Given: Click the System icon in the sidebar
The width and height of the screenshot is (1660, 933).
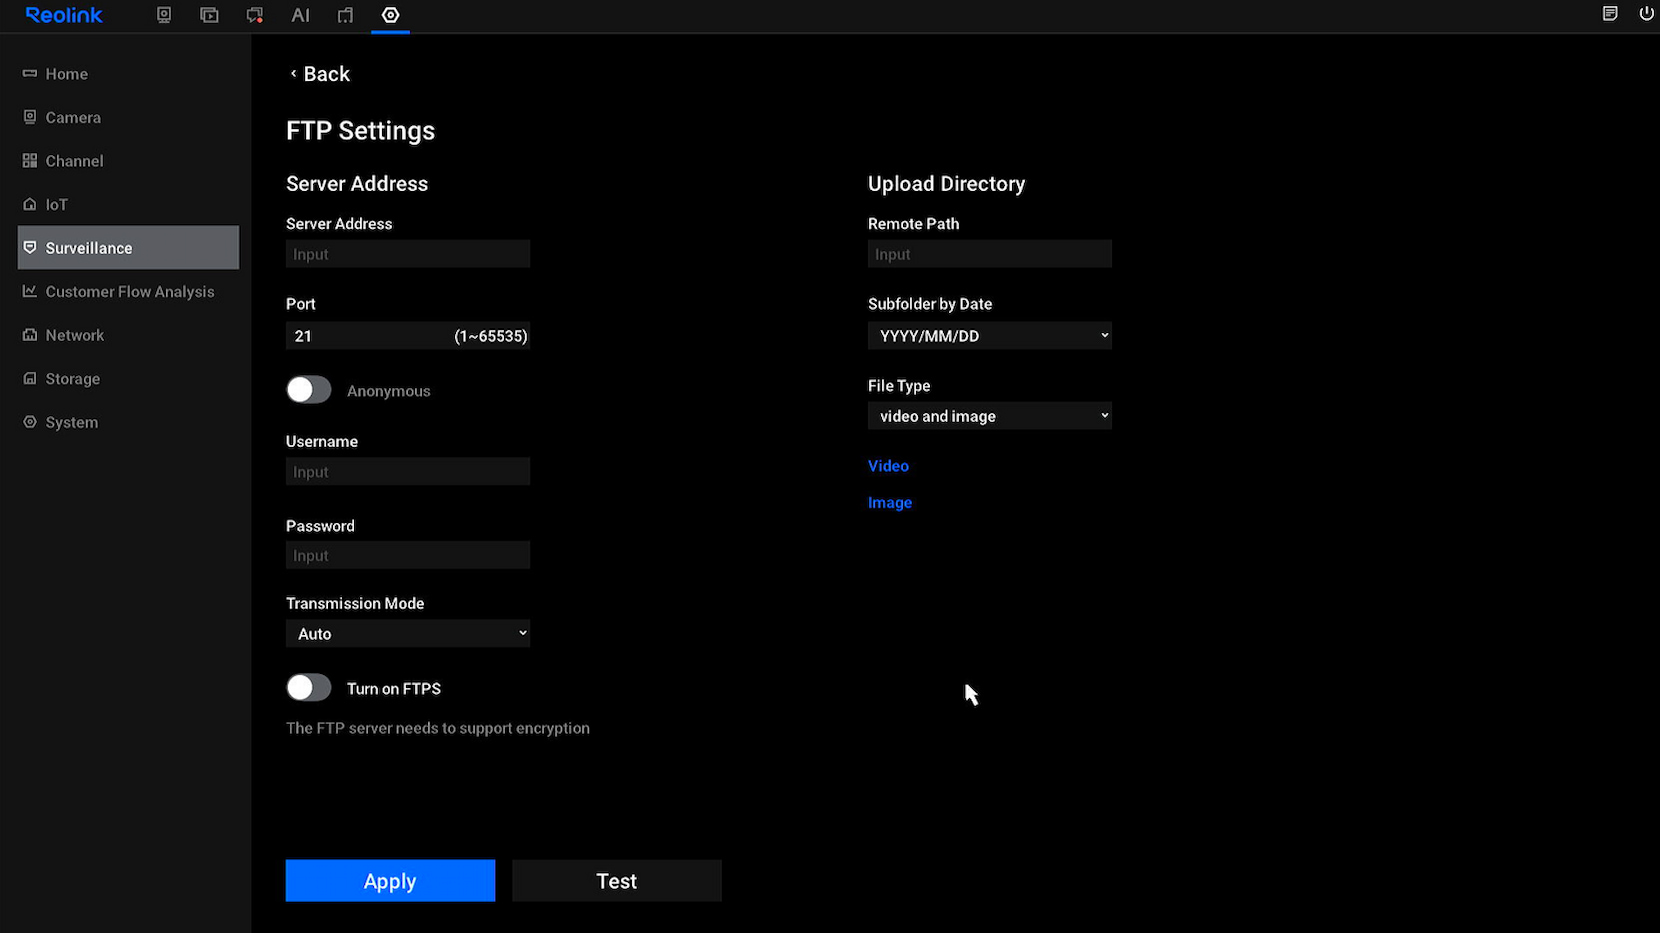Looking at the screenshot, I should point(30,422).
